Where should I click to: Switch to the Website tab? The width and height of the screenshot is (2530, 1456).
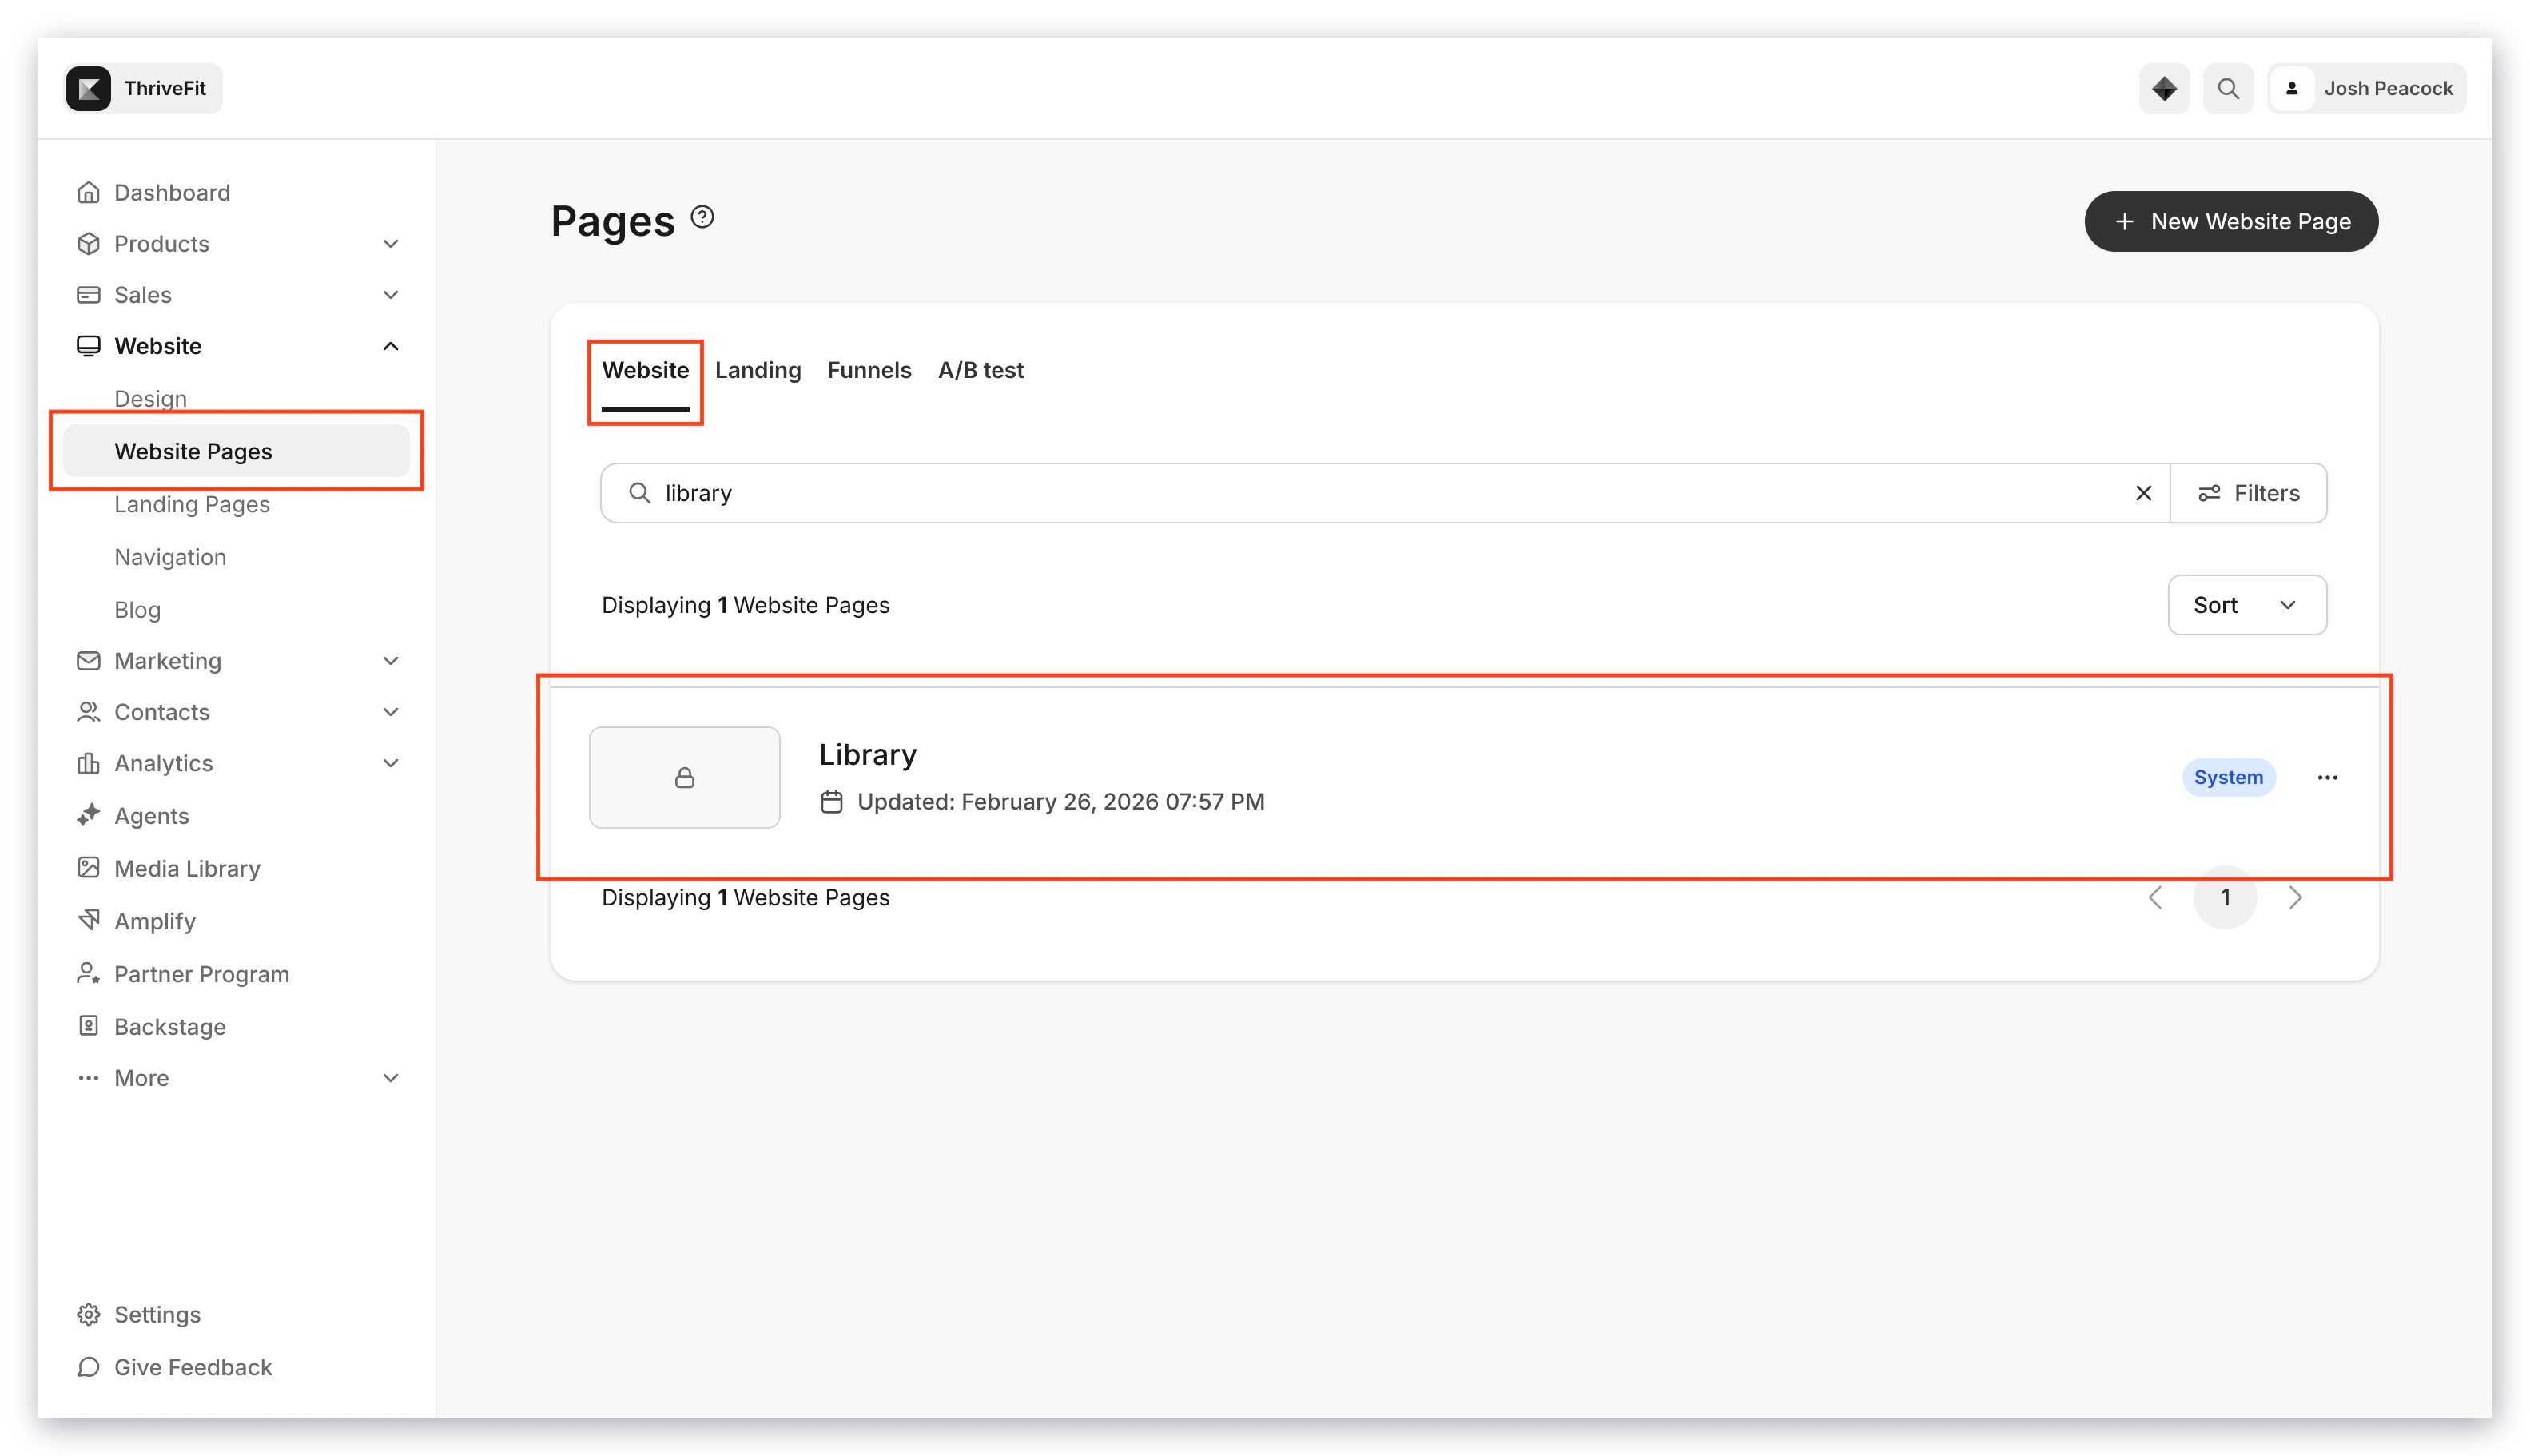[x=645, y=370]
